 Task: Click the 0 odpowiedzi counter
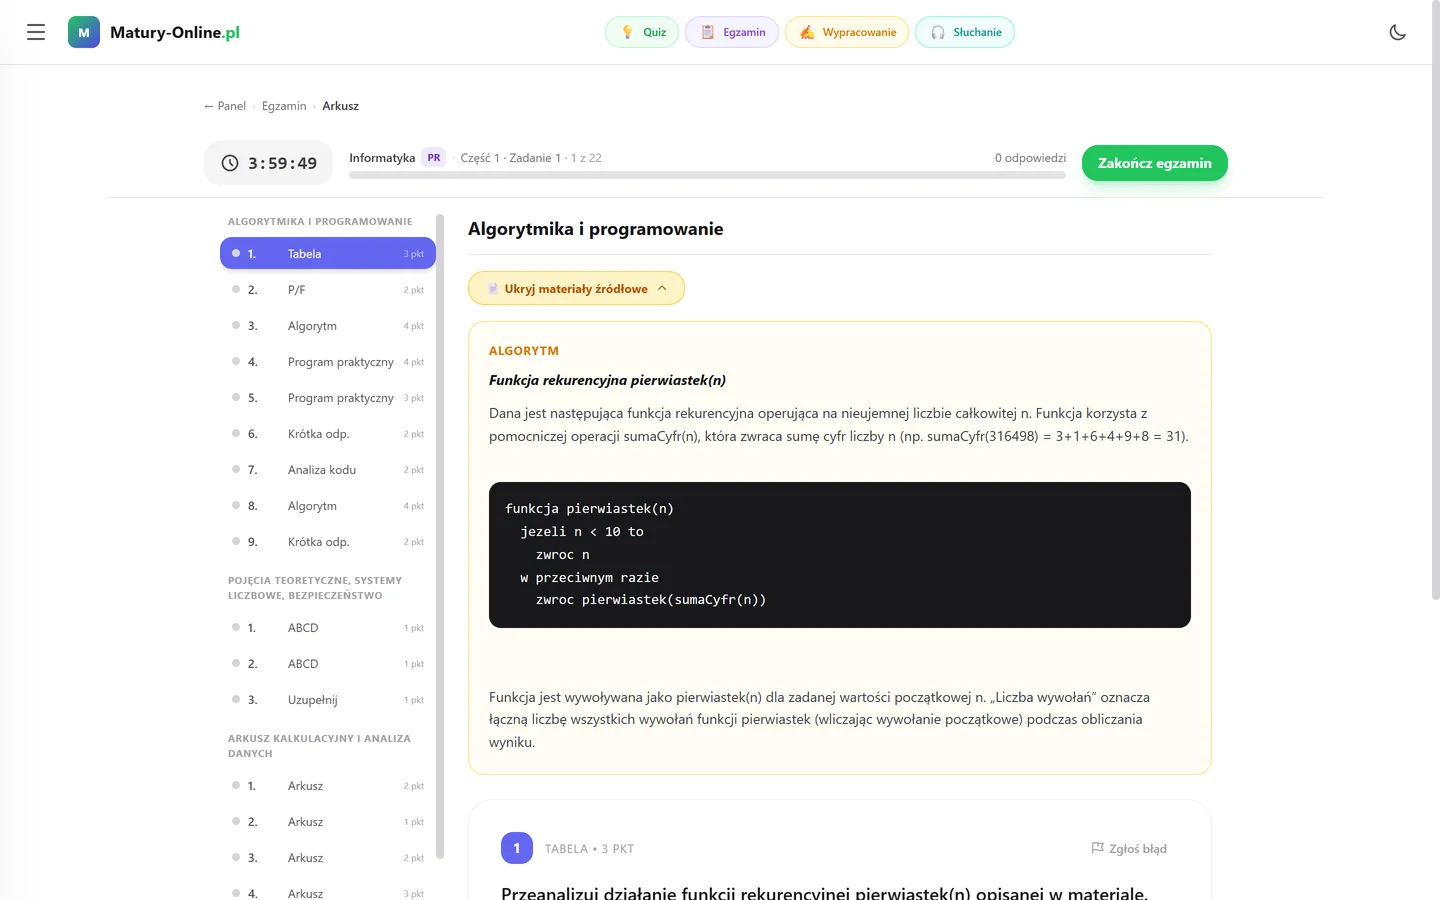pyautogui.click(x=1030, y=158)
